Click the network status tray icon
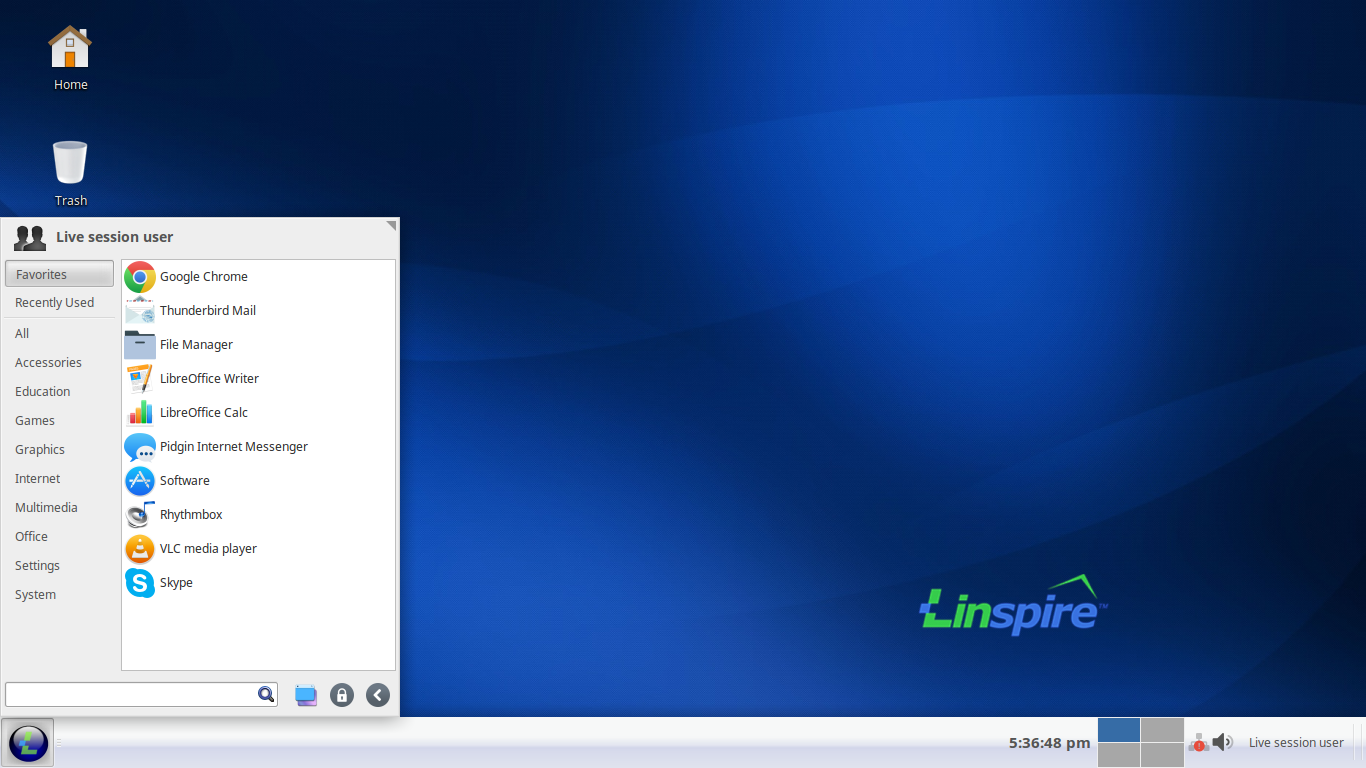This screenshot has height=768, width=1366. tap(1198, 743)
